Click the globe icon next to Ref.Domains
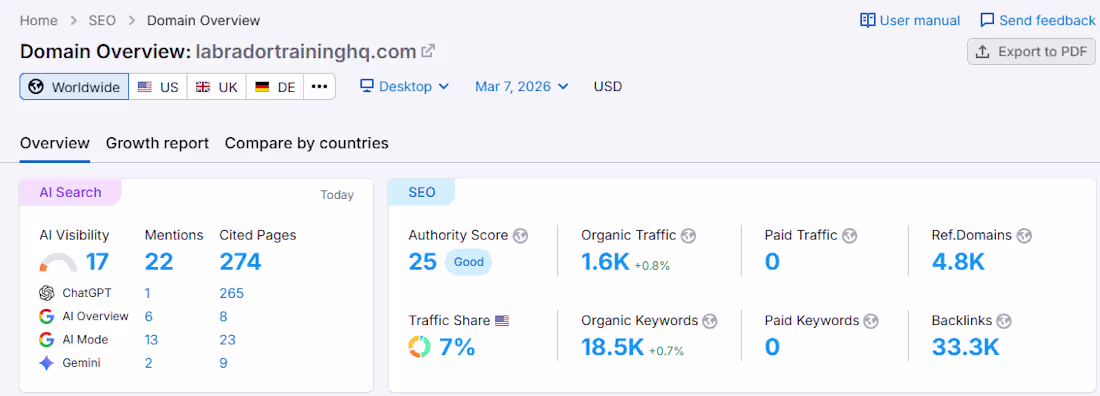 [x=1024, y=236]
